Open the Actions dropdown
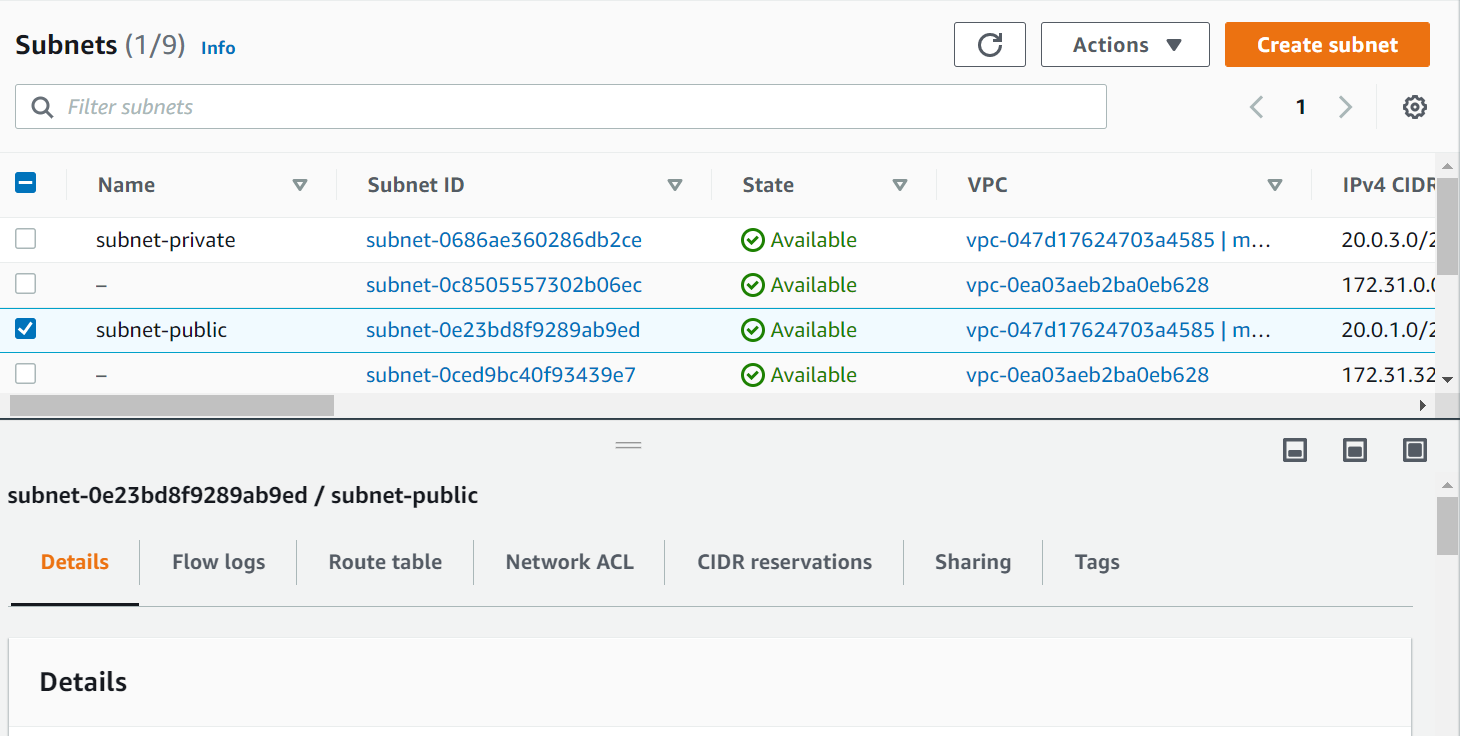Screen dimensions: 1468x736 pos(1124,44)
